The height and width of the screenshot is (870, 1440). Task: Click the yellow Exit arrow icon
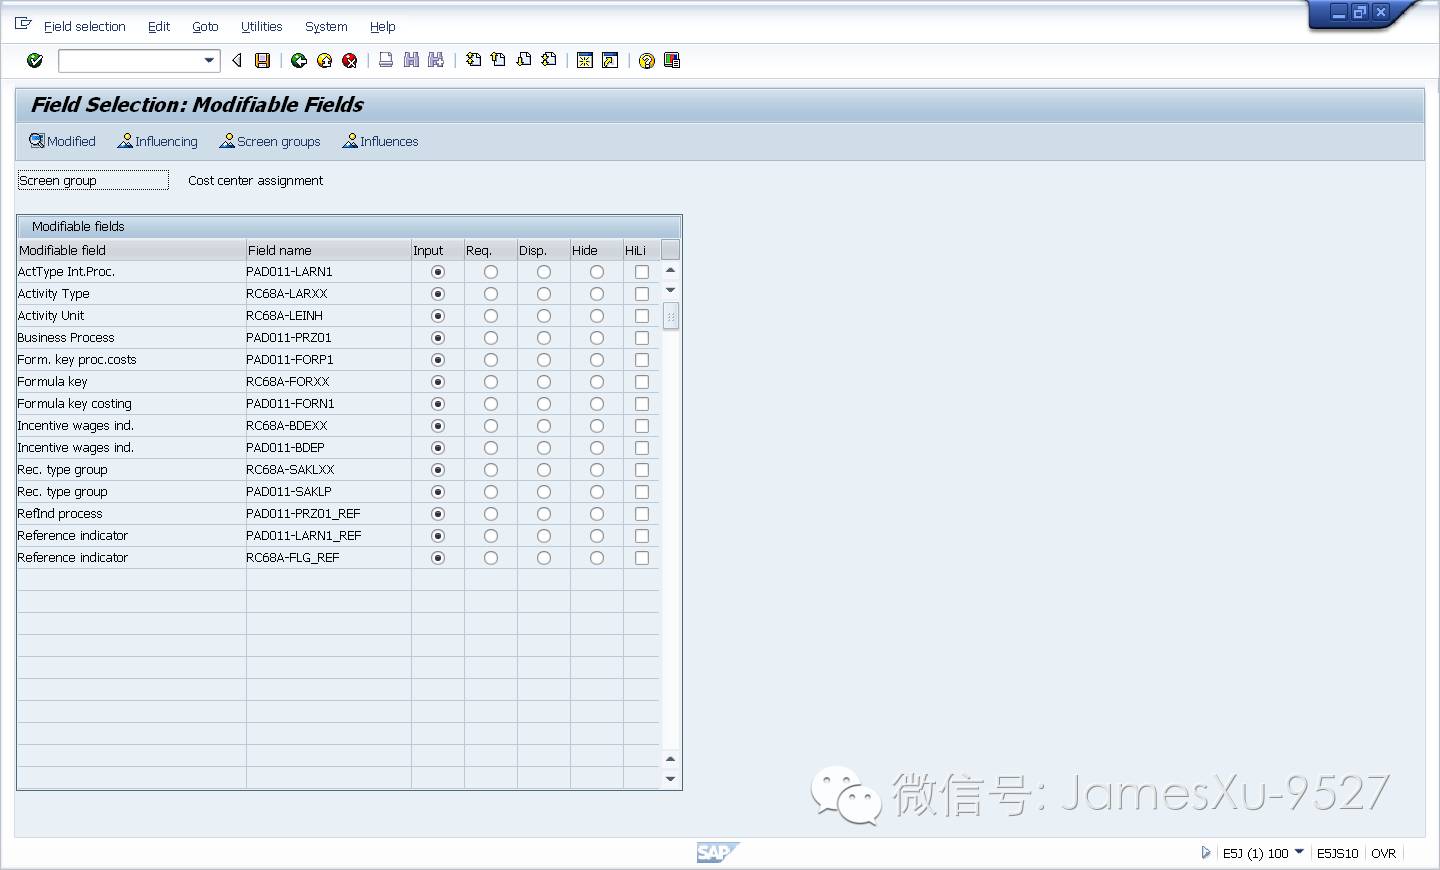coord(325,61)
